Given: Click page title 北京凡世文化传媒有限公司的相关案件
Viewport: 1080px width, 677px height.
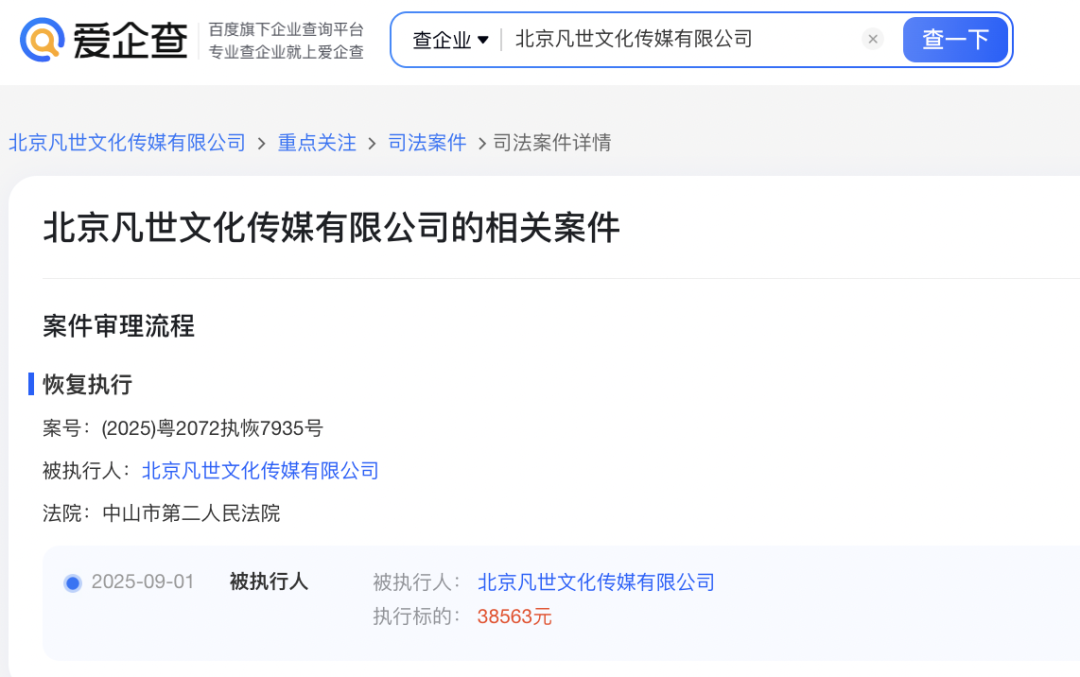Looking at the screenshot, I should 331,227.
